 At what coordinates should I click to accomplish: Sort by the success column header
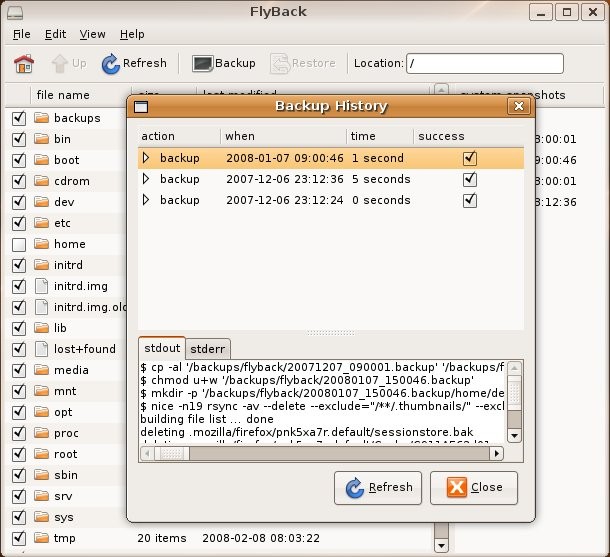(468, 136)
